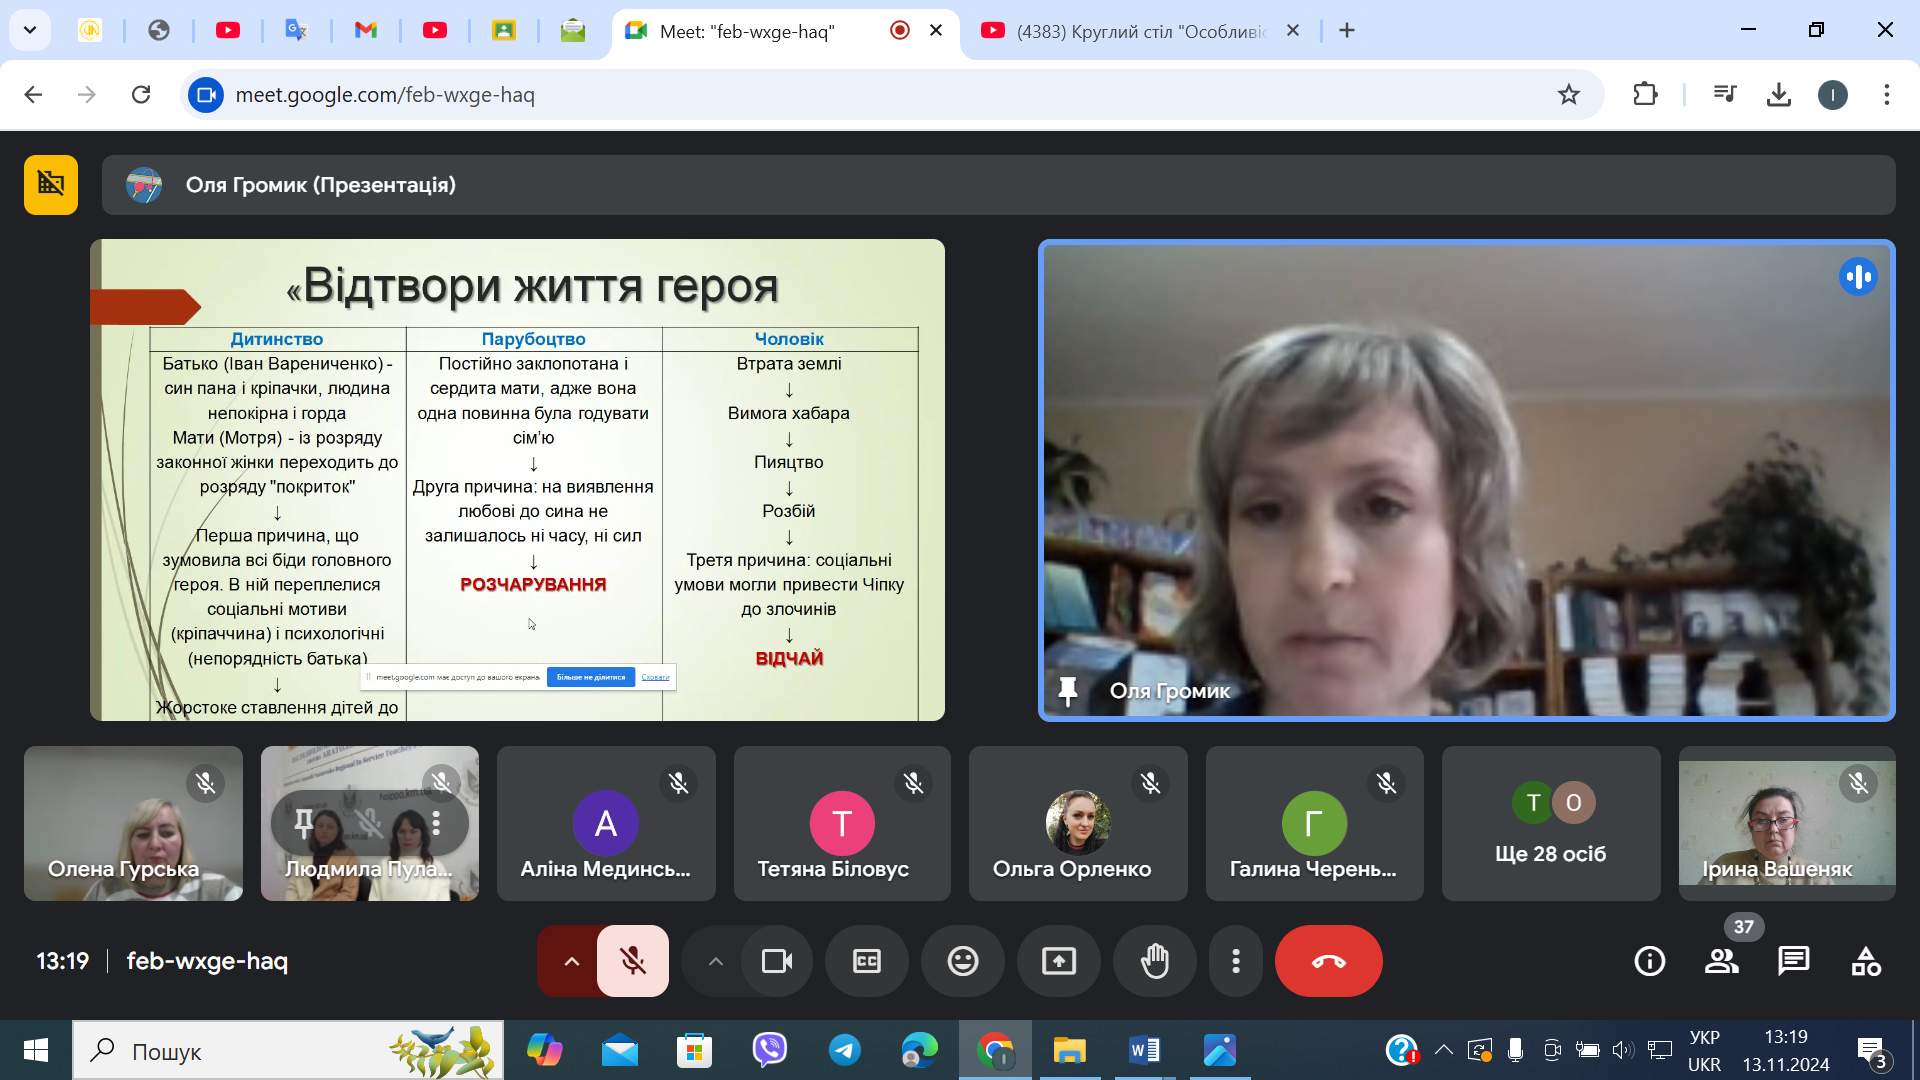The height and width of the screenshot is (1080, 1920).
Task: Unpin Оля Громик's video tile
Action: [x=1067, y=691]
